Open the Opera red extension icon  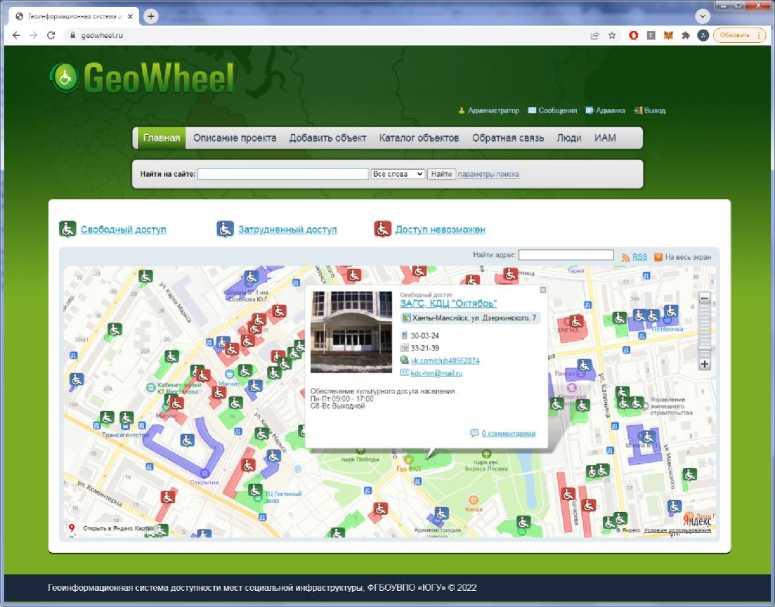pos(634,36)
